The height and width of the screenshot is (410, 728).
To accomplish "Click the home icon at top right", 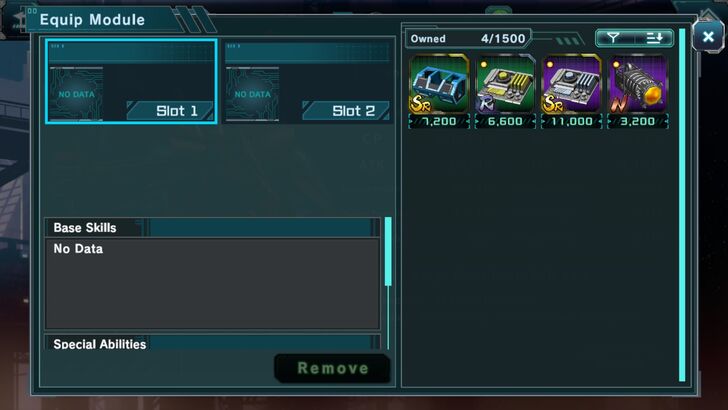I will pyautogui.click(x=709, y=14).
